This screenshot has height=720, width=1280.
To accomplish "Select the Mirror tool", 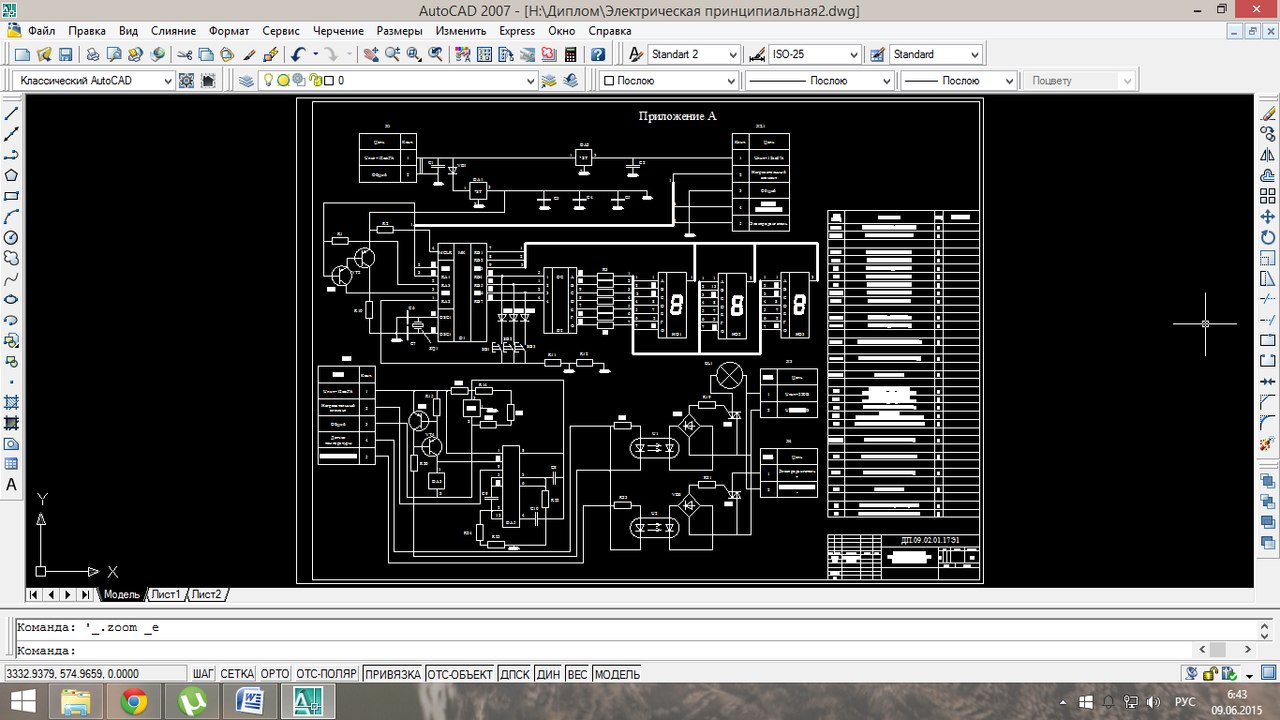I will point(1268,155).
